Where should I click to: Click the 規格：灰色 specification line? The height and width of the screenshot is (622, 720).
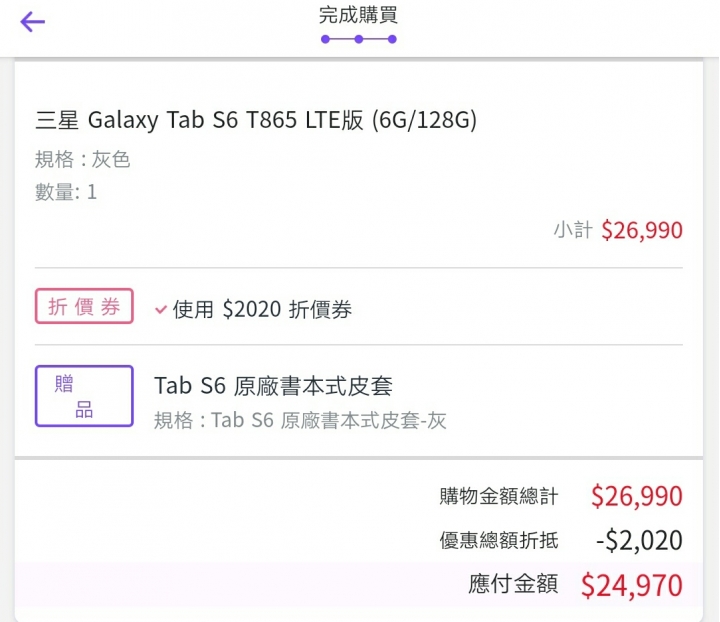coord(83,160)
